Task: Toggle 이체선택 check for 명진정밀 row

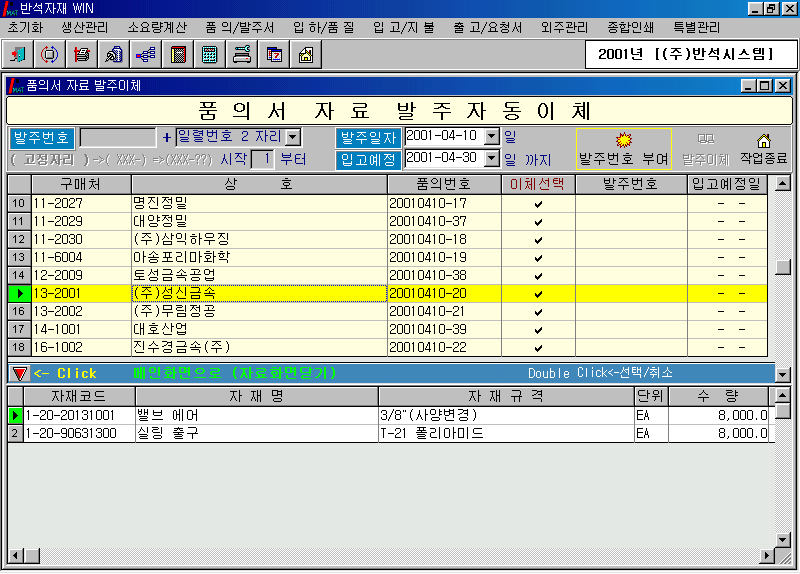Action: point(538,204)
